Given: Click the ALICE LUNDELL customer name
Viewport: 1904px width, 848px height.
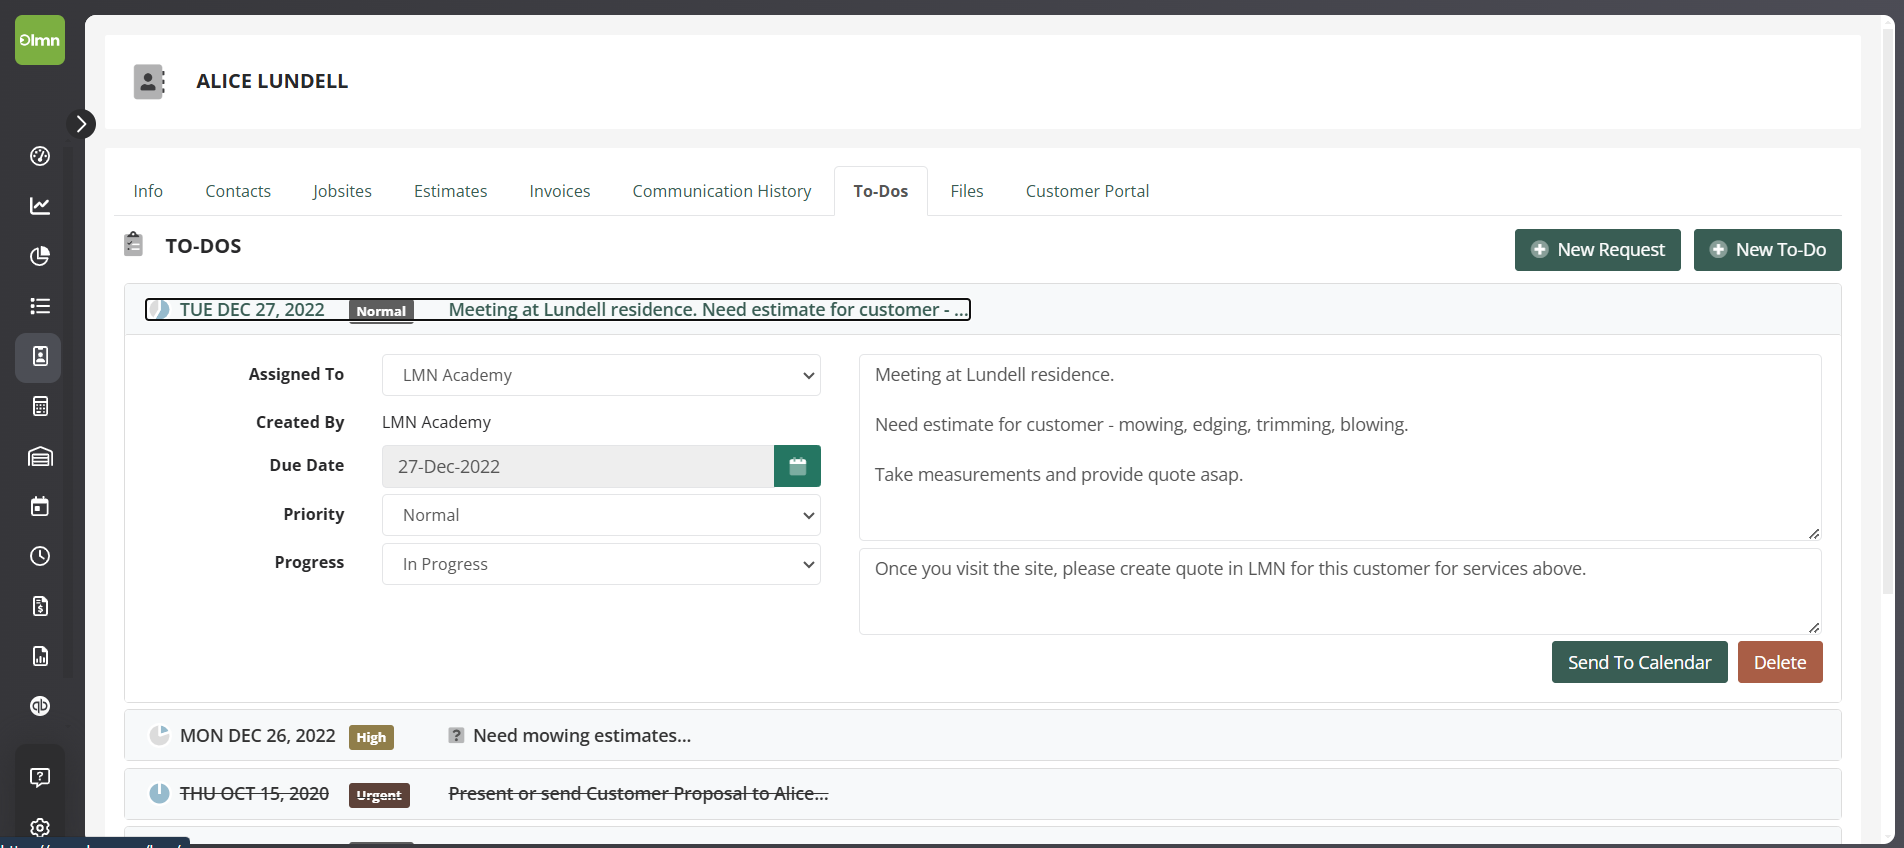Looking at the screenshot, I should point(272,81).
